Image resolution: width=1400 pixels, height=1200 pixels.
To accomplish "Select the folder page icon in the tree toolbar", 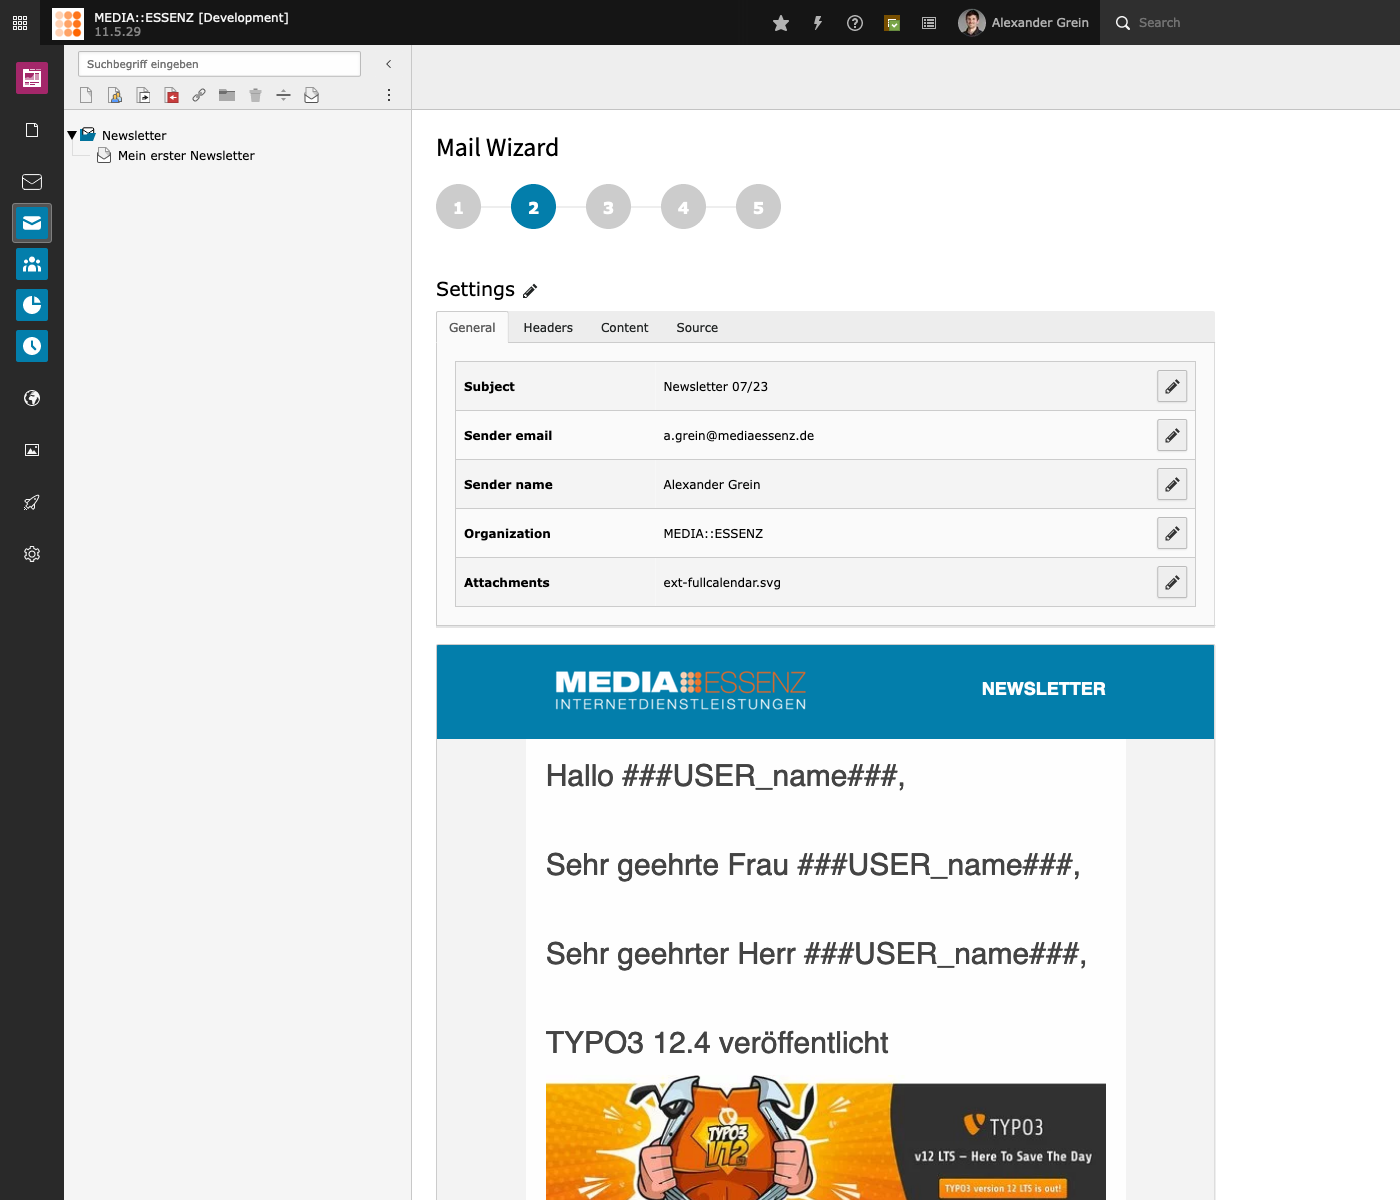I will pyautogui.click(x=227, y=95).
